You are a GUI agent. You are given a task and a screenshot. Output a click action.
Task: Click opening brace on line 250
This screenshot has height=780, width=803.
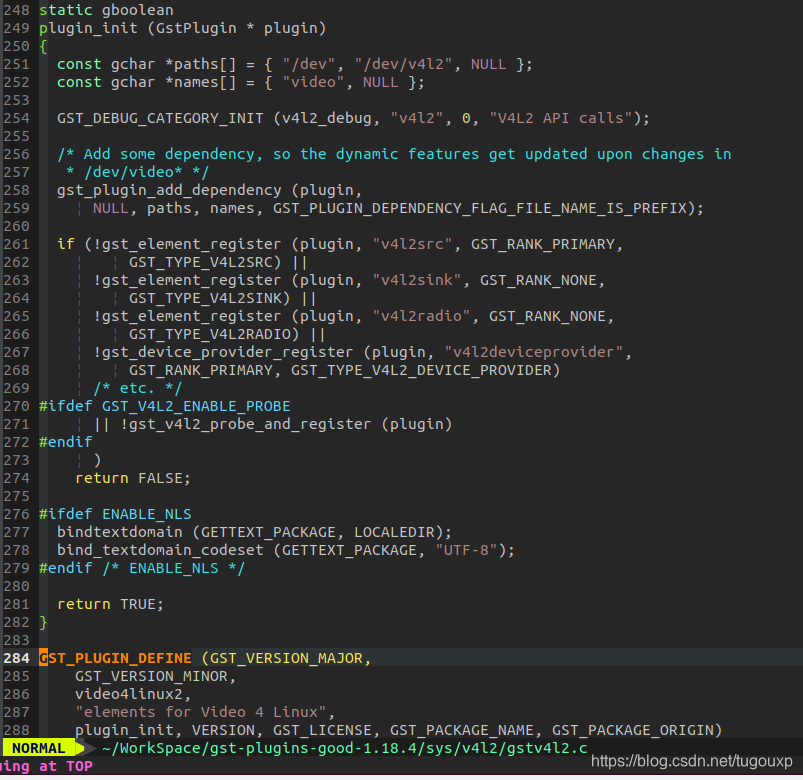(x=44, y=46)
